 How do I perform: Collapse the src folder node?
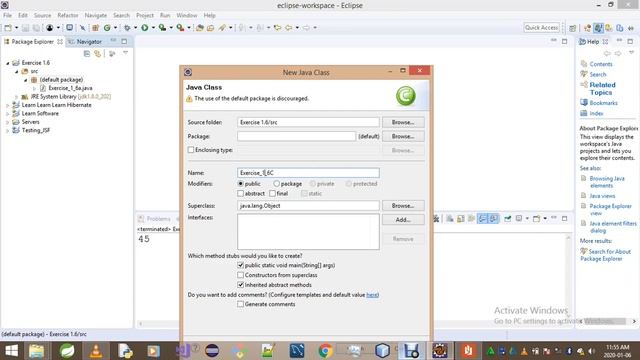pyautogui.click(x=16, y=71)
